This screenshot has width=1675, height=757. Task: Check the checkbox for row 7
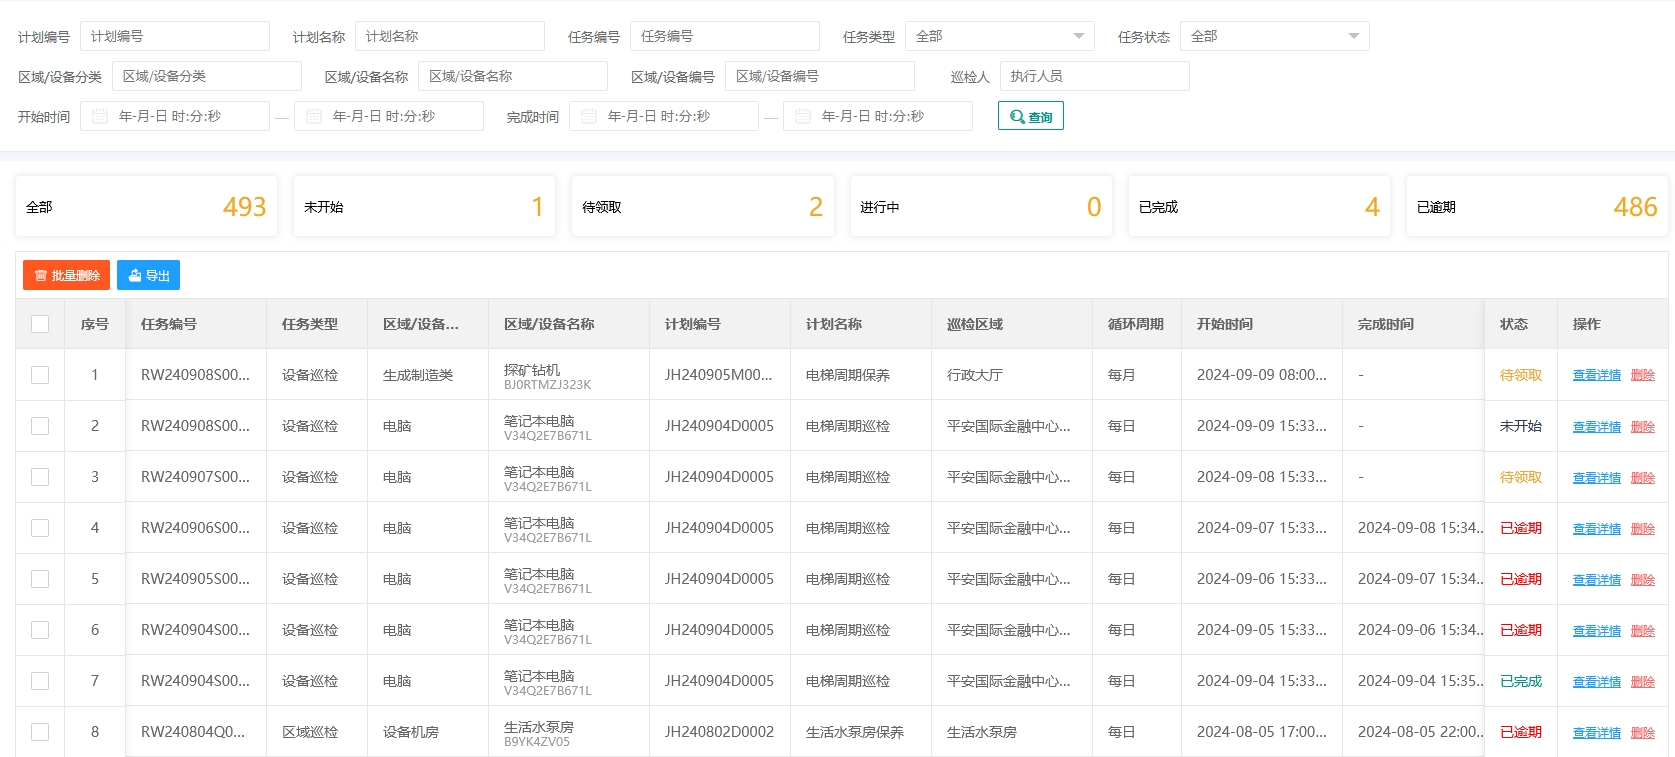pyautogui.click(x=40, y=681)
